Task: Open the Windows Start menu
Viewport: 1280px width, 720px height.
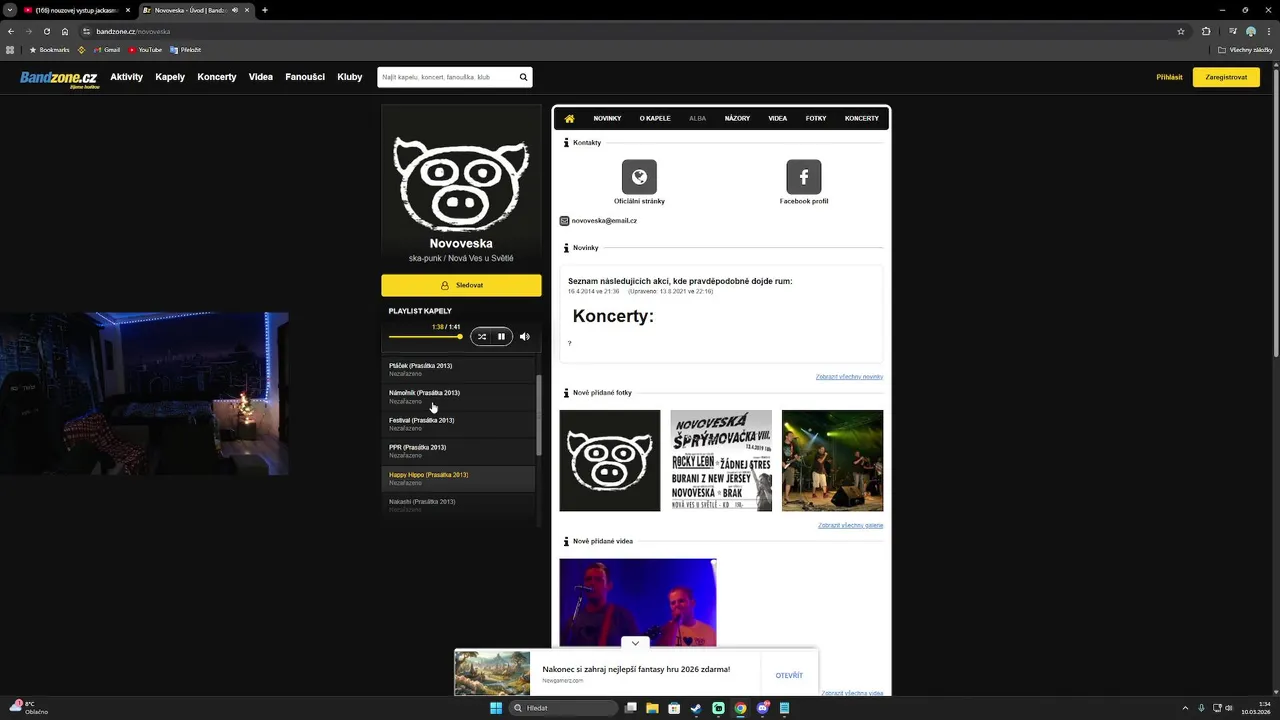Action: [495, 708]
